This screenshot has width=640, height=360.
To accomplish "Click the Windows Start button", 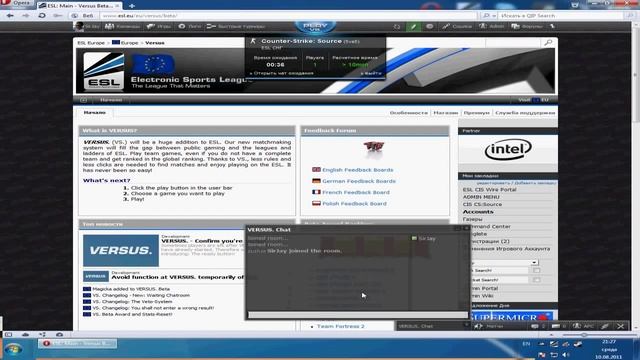I will click(x=13, y=350).
